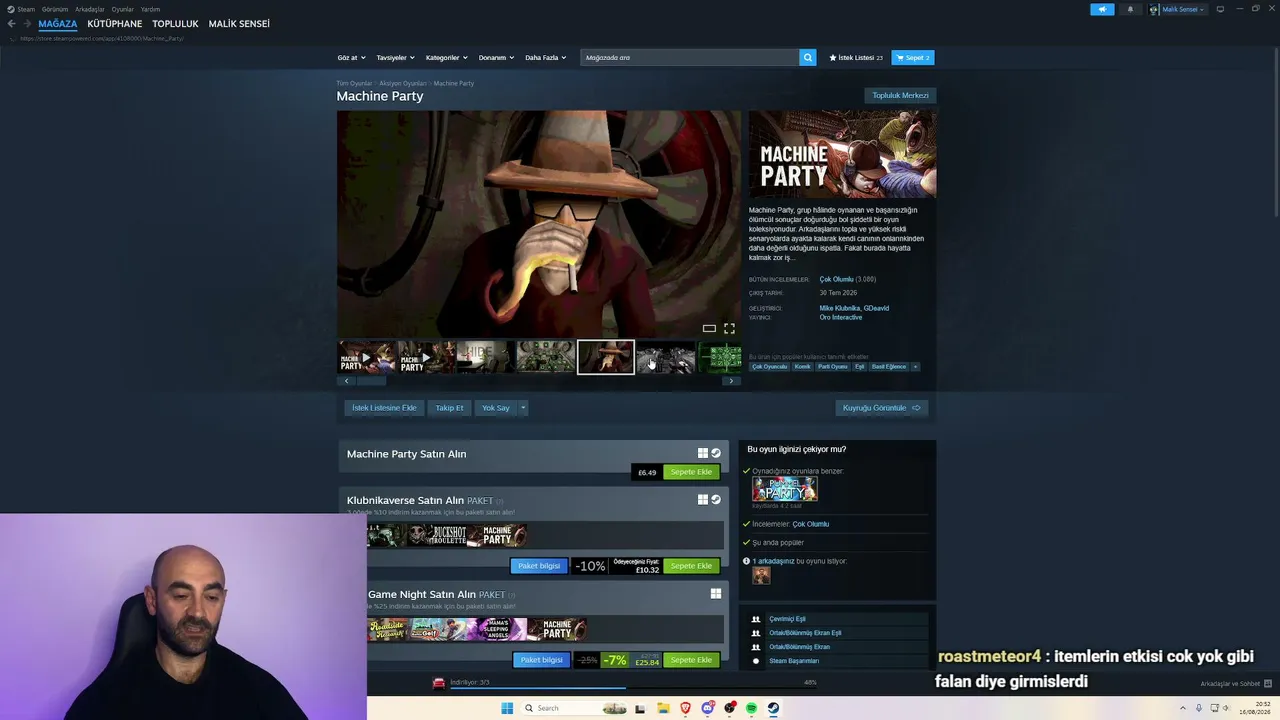This screenshot has height=720, width=1280.
Task: Open Paket bilgisi for Klubnikaverse
Action: (539, 566)
